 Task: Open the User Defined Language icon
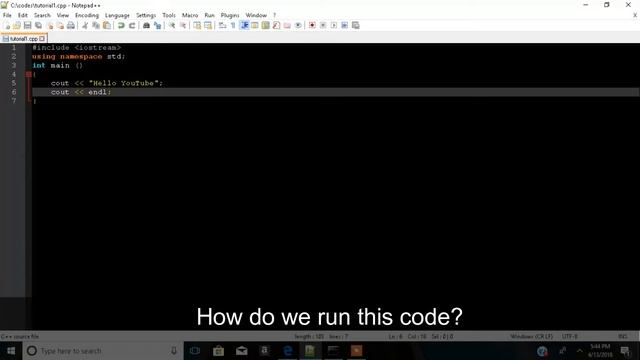[255, 25]
